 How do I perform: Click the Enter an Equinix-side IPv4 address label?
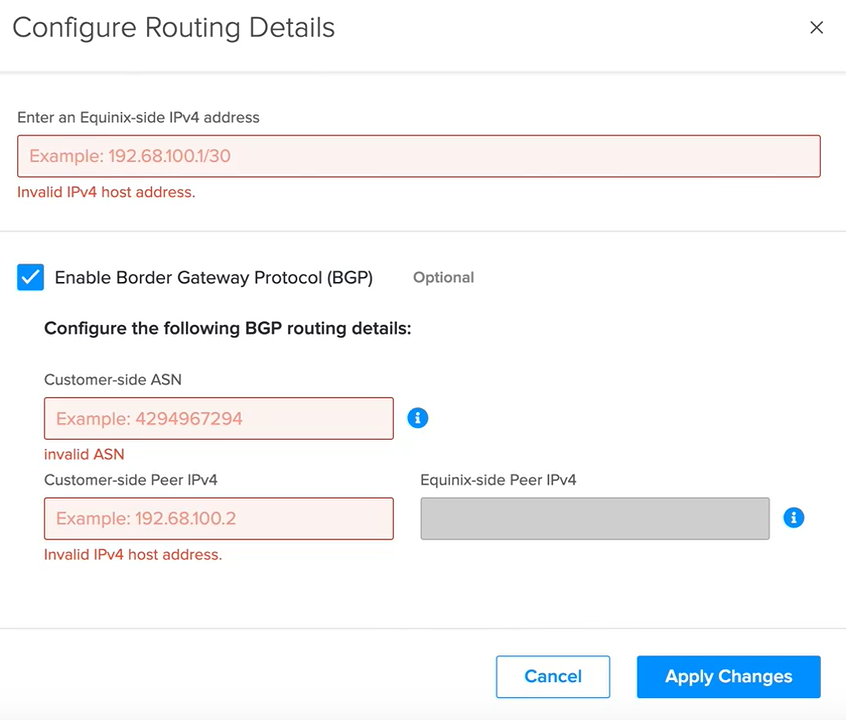pyautogui.click(x=138, y=118)
